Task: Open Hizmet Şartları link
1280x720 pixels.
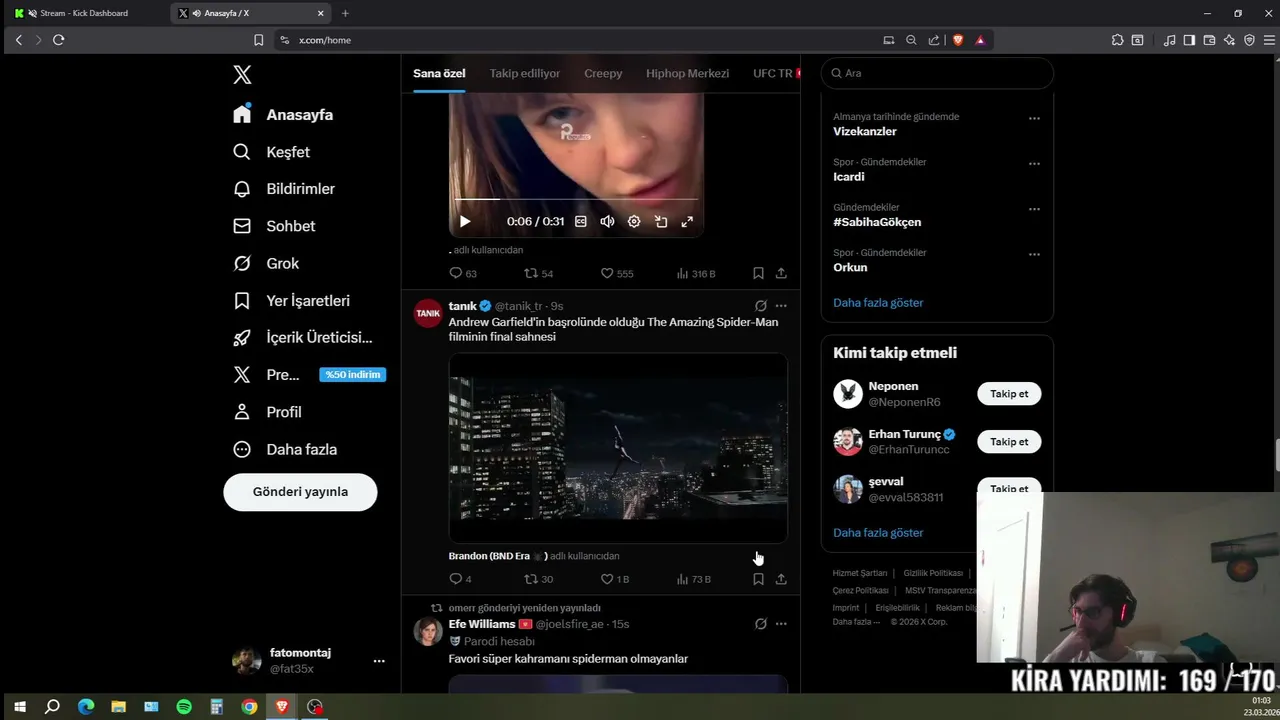Action: coord(860,573)
